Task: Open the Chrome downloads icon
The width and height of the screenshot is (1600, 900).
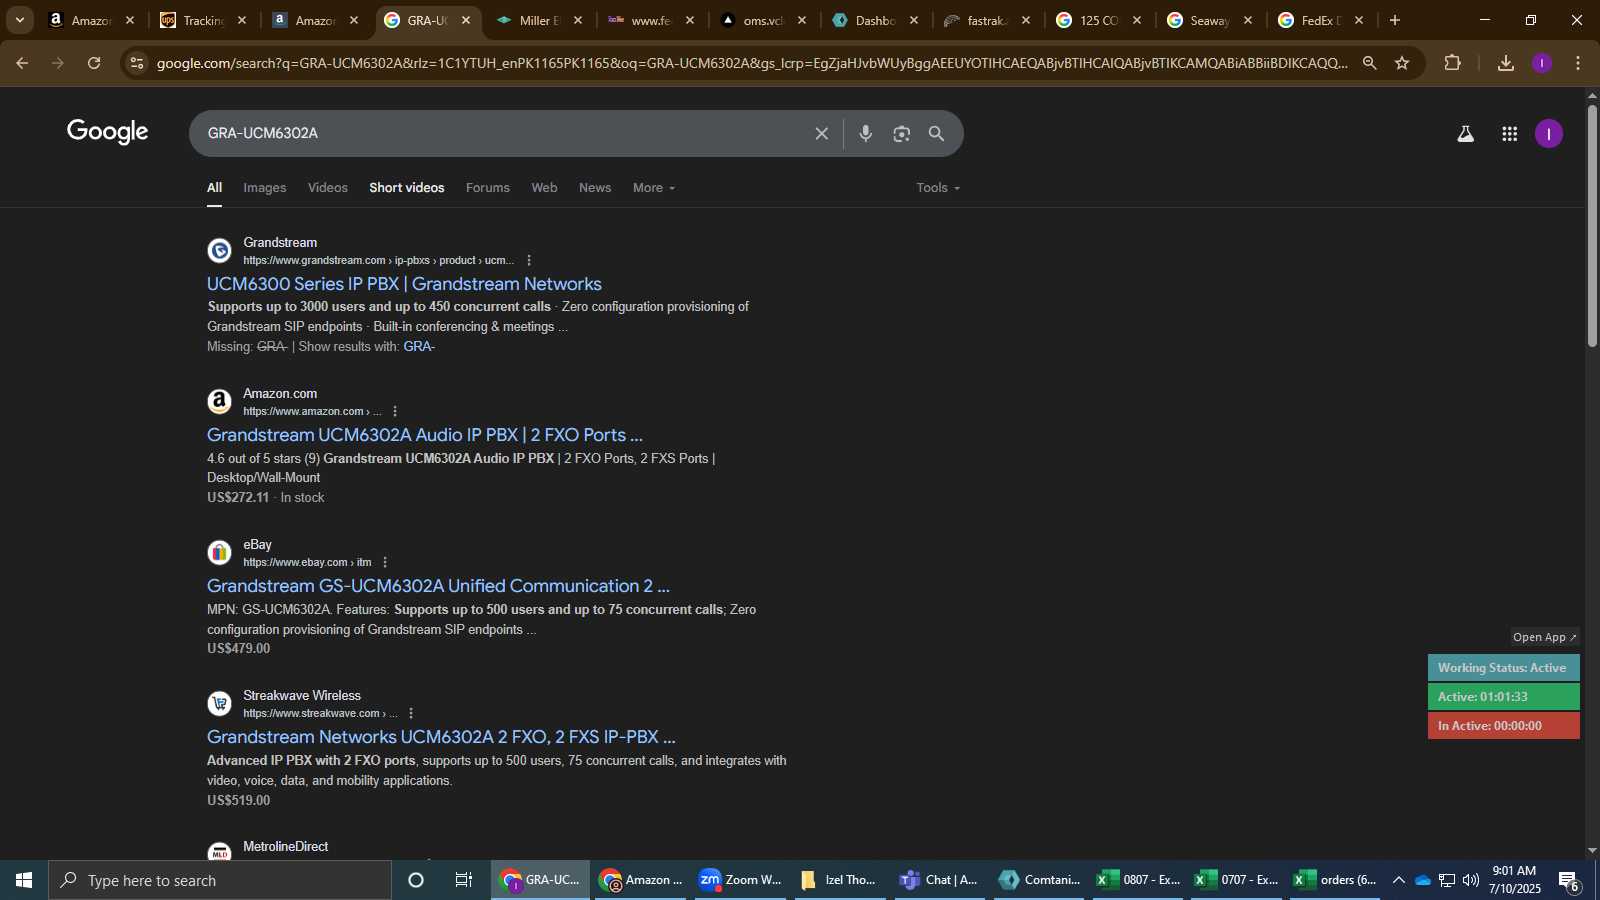Action: pyautogui.click(x=1505, y=63)
